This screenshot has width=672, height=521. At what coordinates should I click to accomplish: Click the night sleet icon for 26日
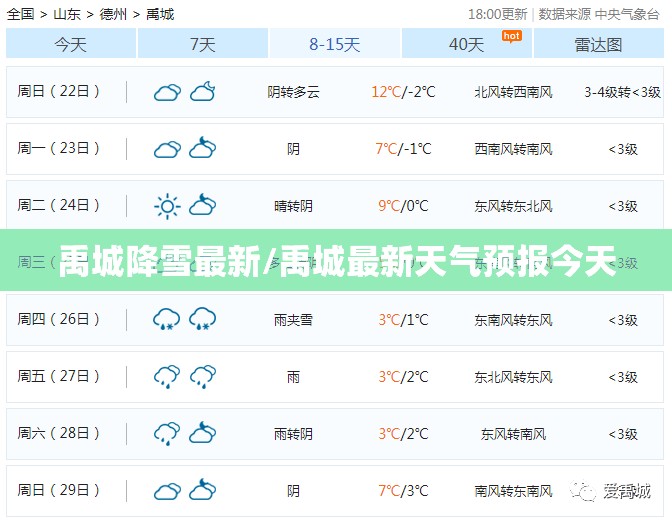pyautogui.click(x=203, y=319)
